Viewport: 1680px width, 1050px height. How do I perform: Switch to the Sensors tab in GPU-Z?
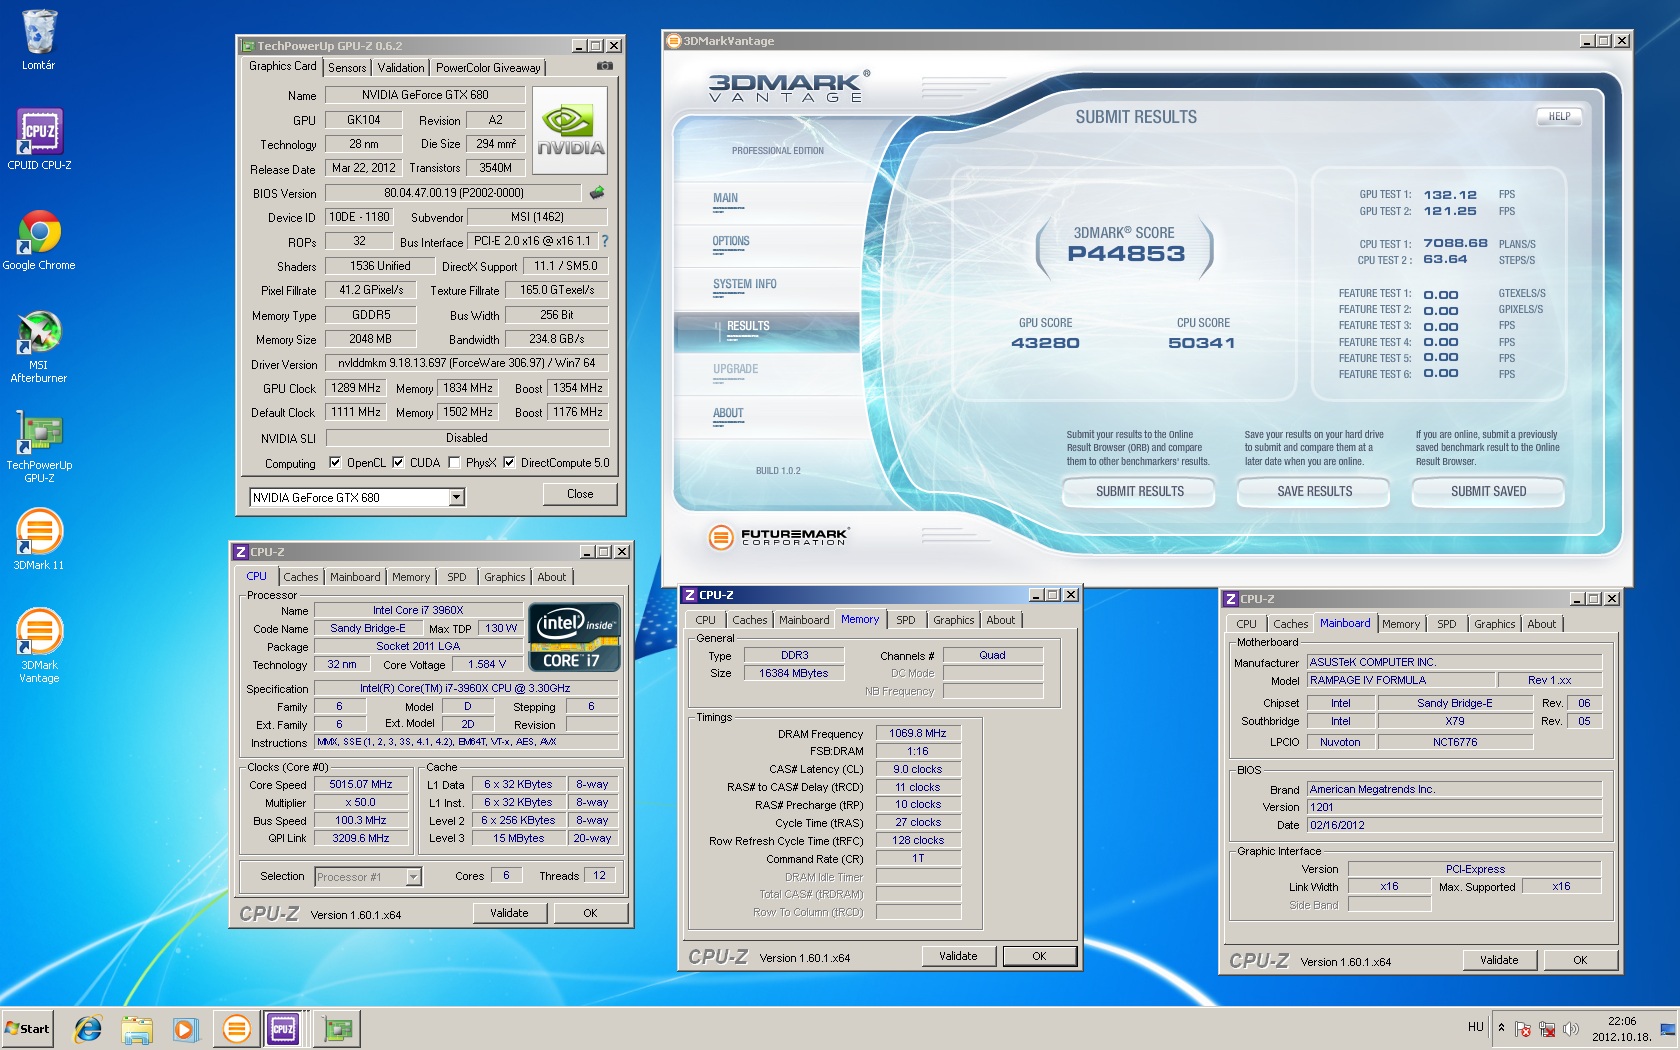(347, 68)
